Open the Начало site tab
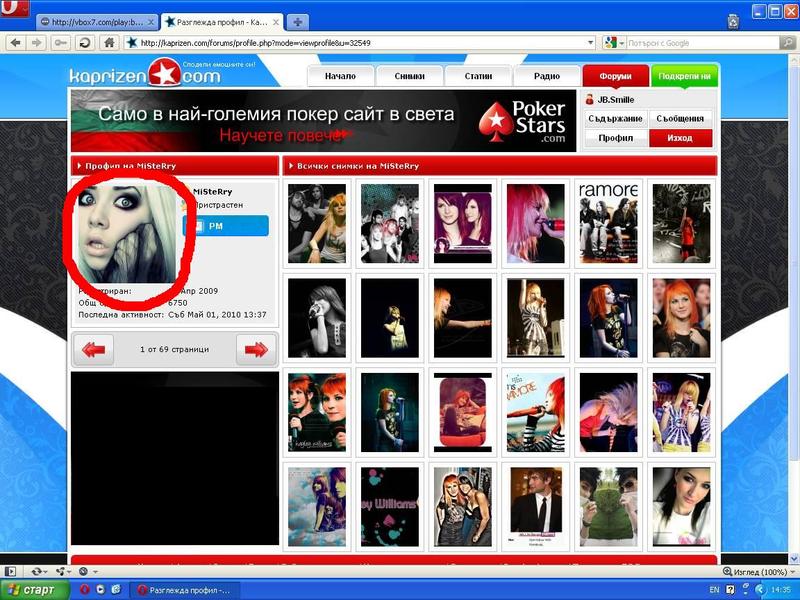This screenshot has width=800, height=600. [340, 76]
